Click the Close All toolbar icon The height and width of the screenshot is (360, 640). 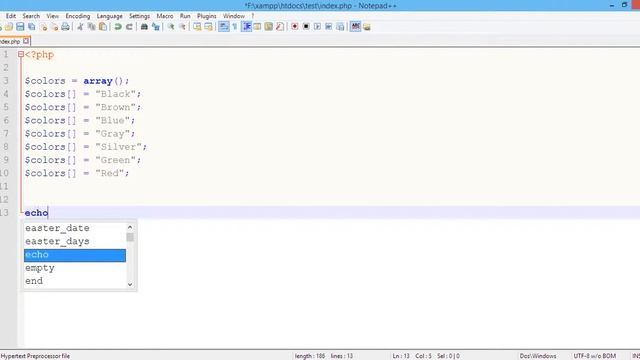(54, 27)
